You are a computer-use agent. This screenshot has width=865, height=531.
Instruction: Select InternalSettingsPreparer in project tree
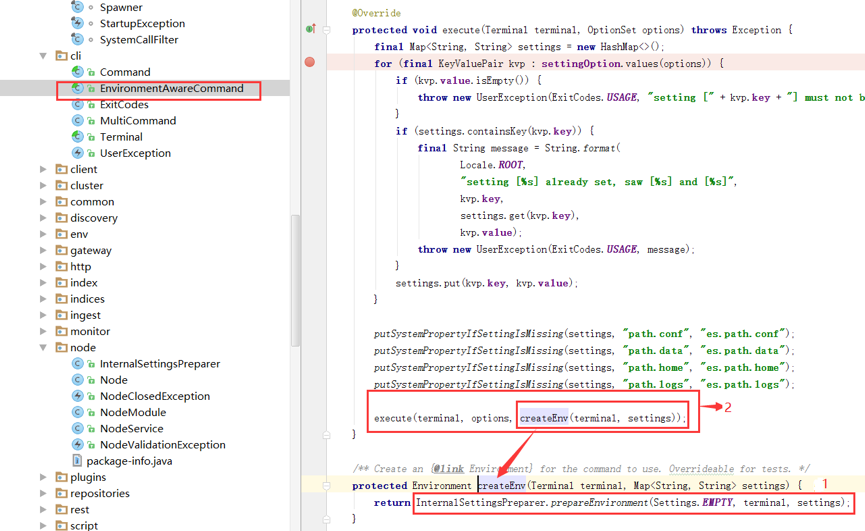[x=160, y=363]
